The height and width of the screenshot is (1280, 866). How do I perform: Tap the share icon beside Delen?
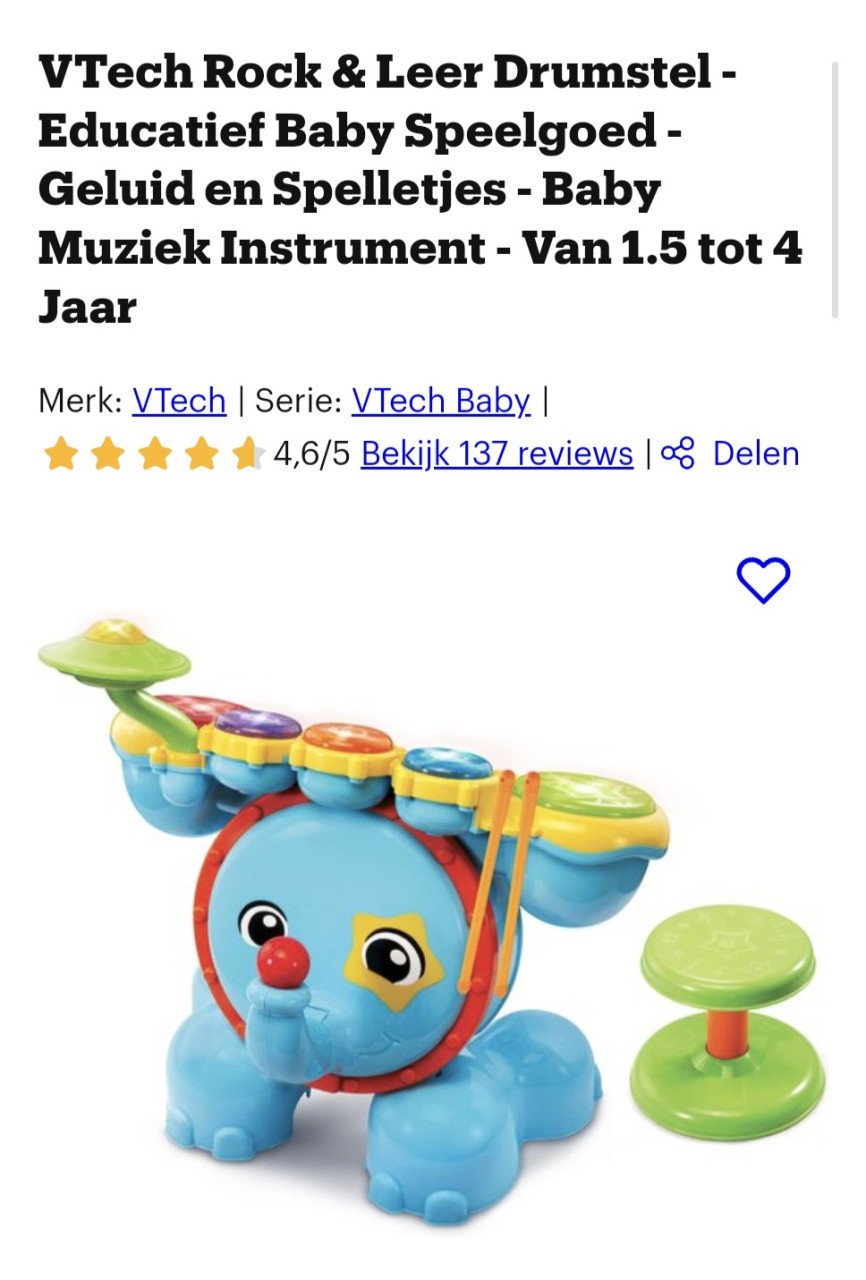tap(678, 453)
